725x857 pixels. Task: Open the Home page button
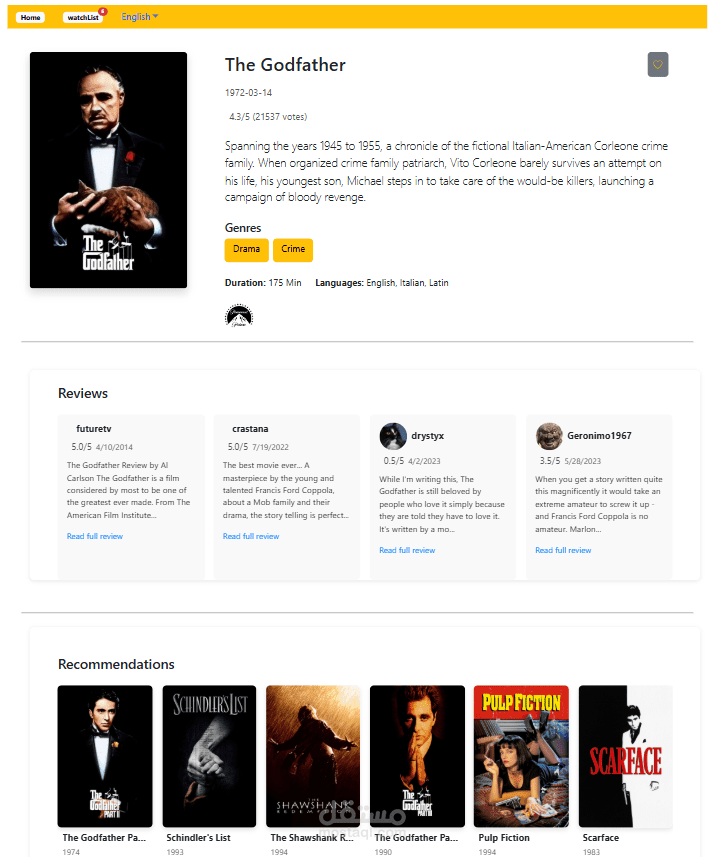tap(31, 17)
